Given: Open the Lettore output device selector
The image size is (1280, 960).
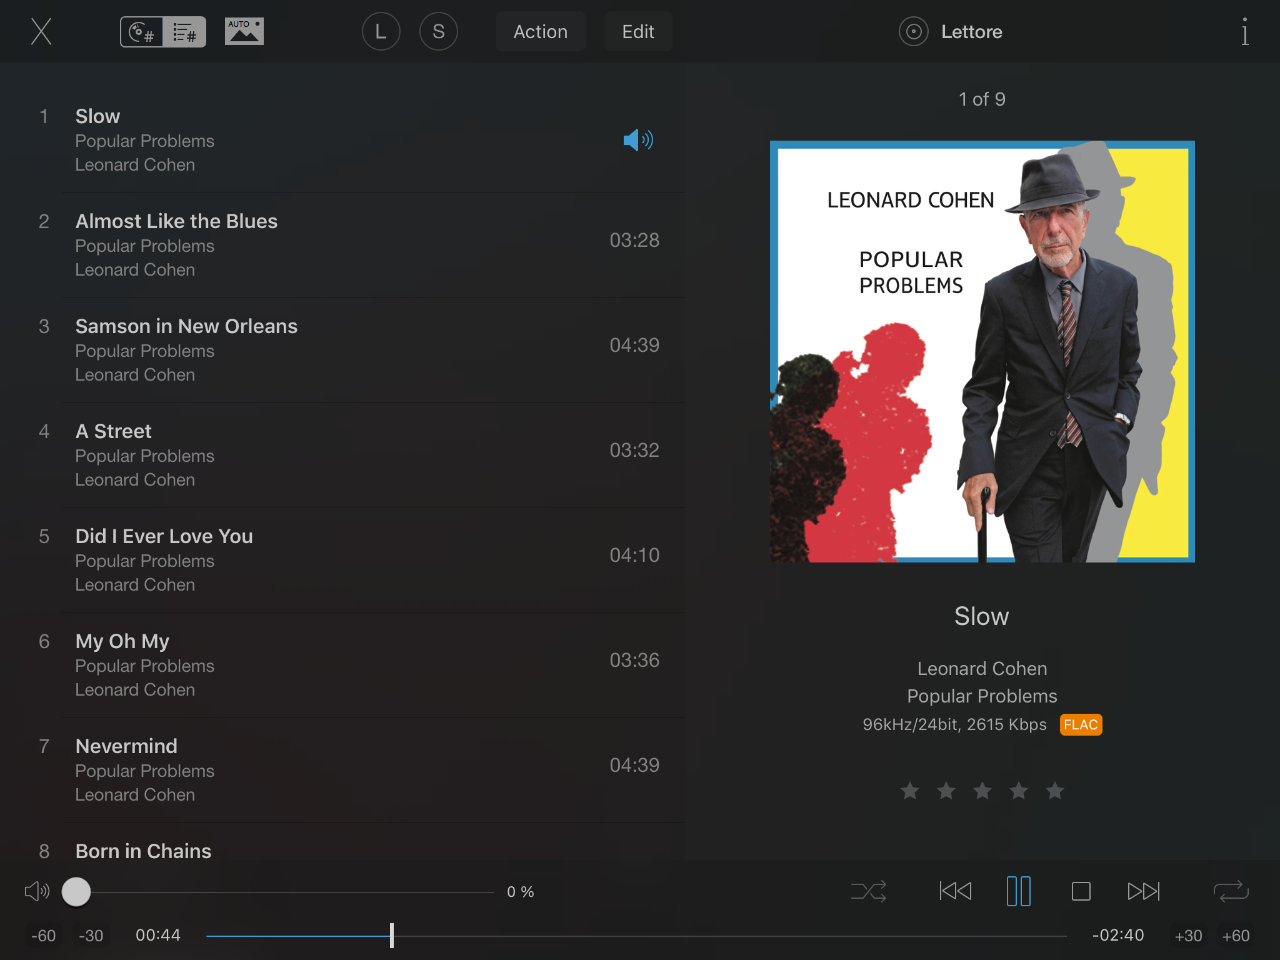Looking at the screenshot, I should tap(951, 32).
